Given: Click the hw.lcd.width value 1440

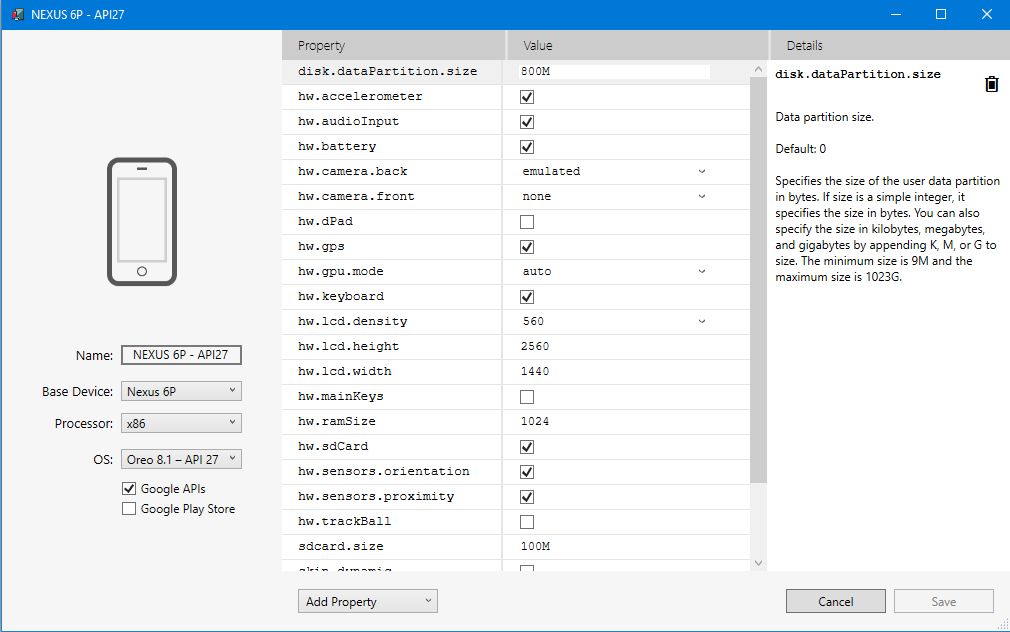Looking at the screenshot, I should tap(535, 372).
